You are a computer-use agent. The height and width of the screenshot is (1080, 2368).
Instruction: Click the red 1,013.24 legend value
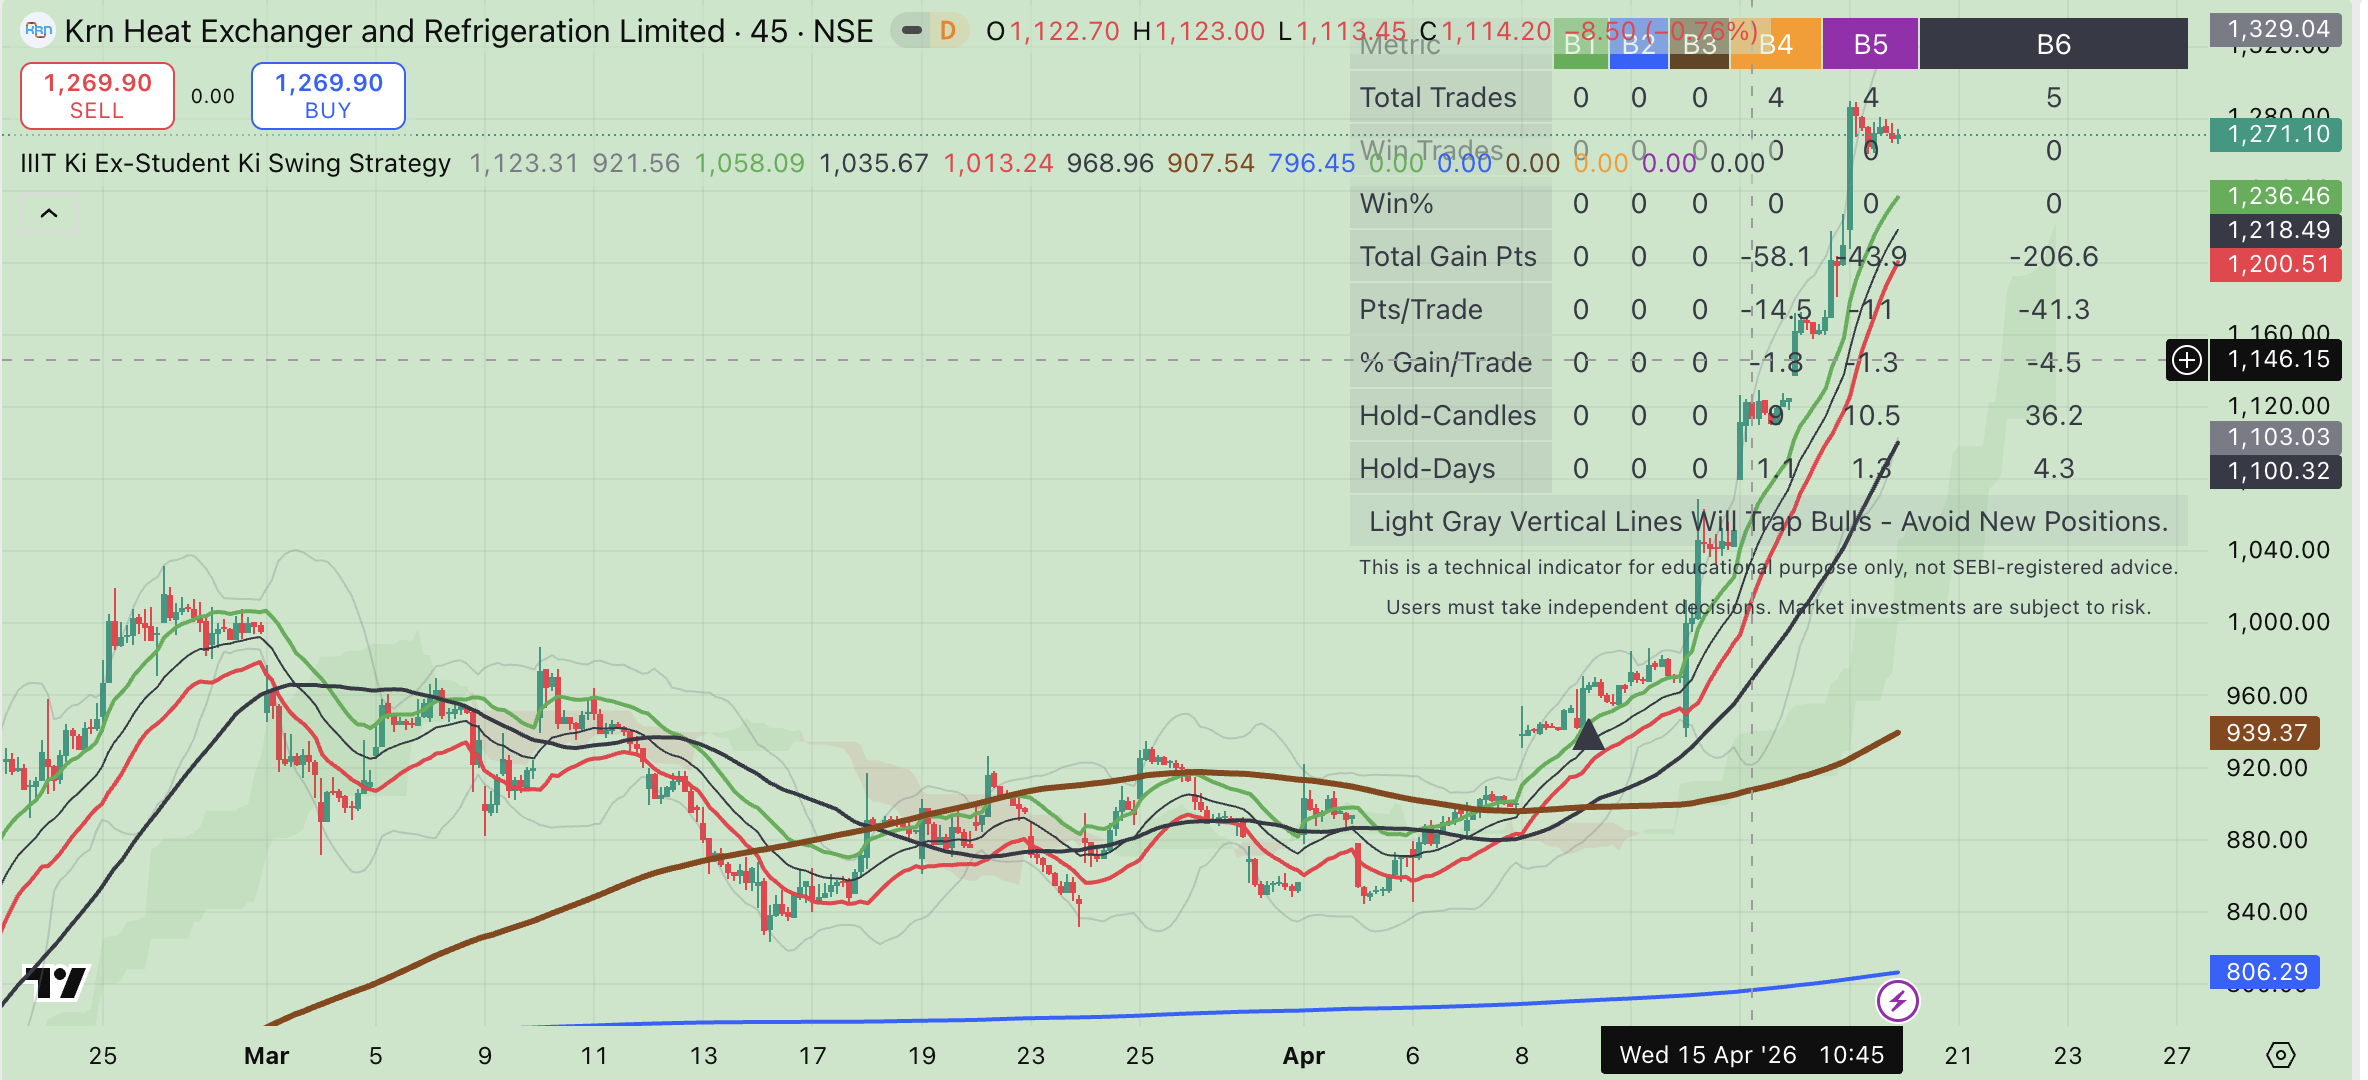click(x=998, y=163)
